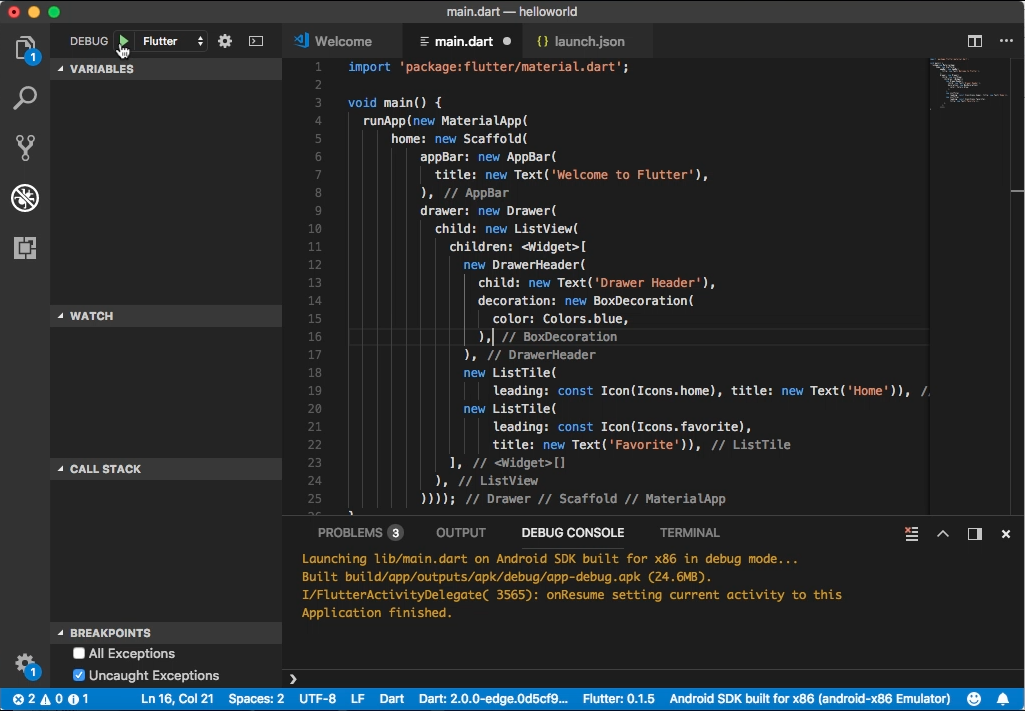Click the 'Welcome to Flutter' string in code
Viewport: 1025px width, 711px height.
click(x=624, y=174)
